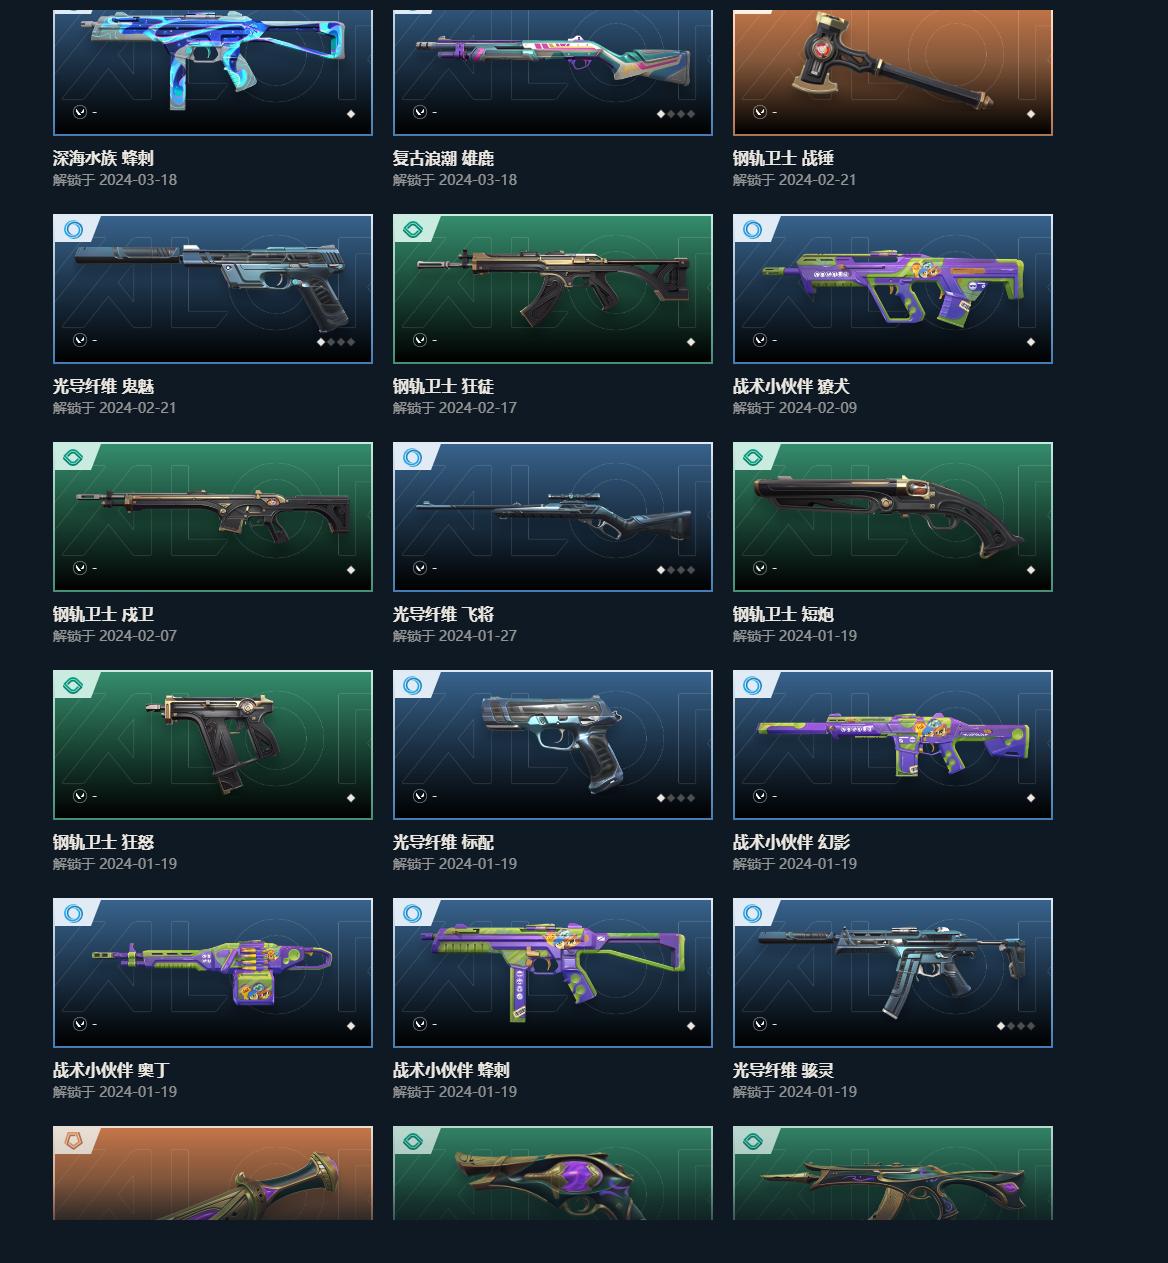The height and width of the screenshot is (1263, 1168).
Task: Click the currency icon on 钢轨卫士 短炮 card
Action: point(760,568)
